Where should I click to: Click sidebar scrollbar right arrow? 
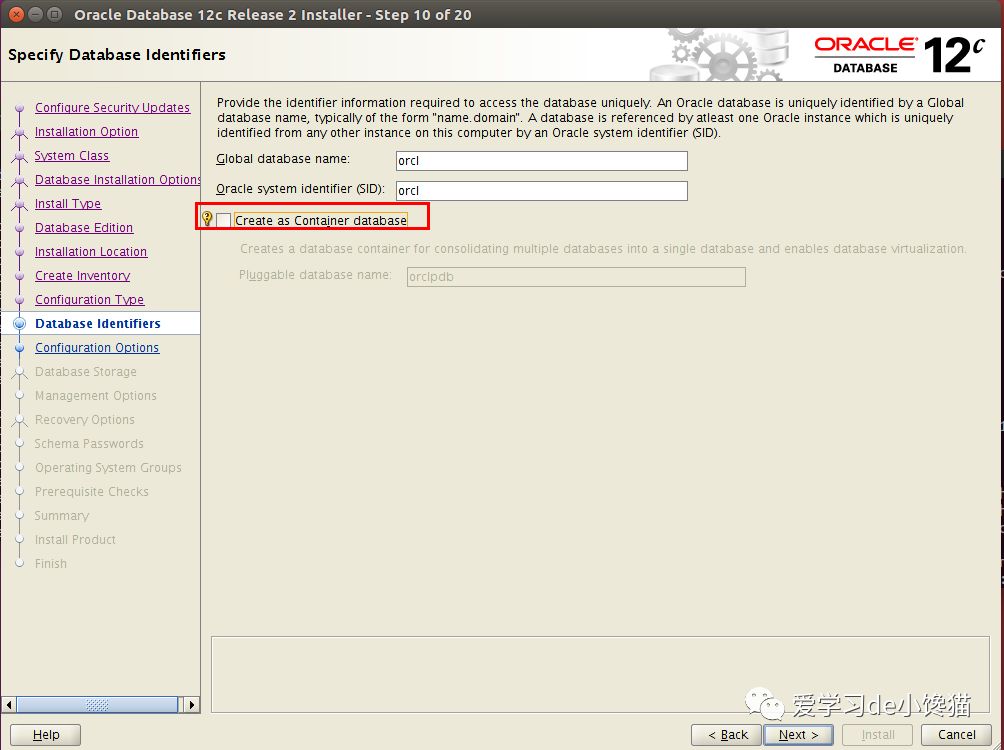click(x=191, y=705)
